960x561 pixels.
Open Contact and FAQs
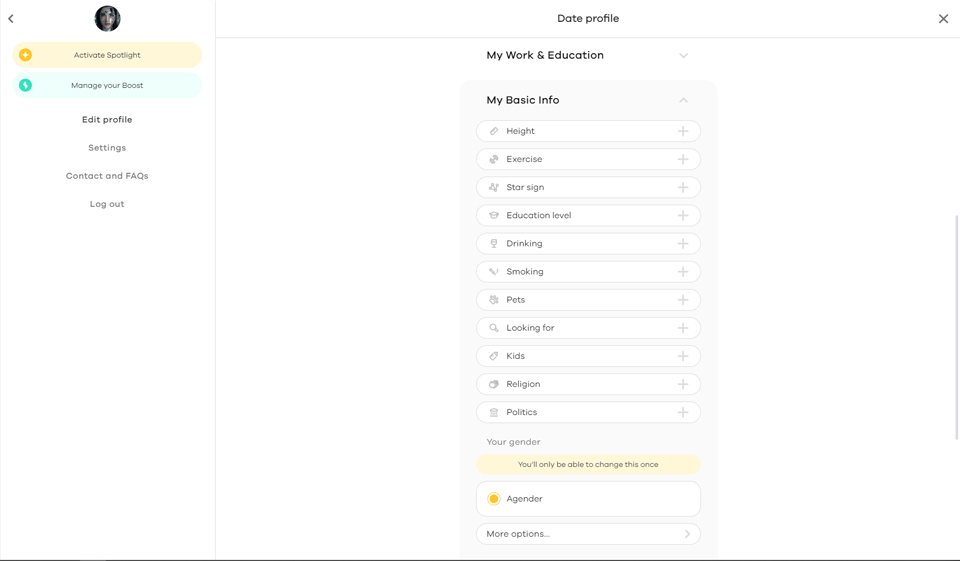pos(107,176)
